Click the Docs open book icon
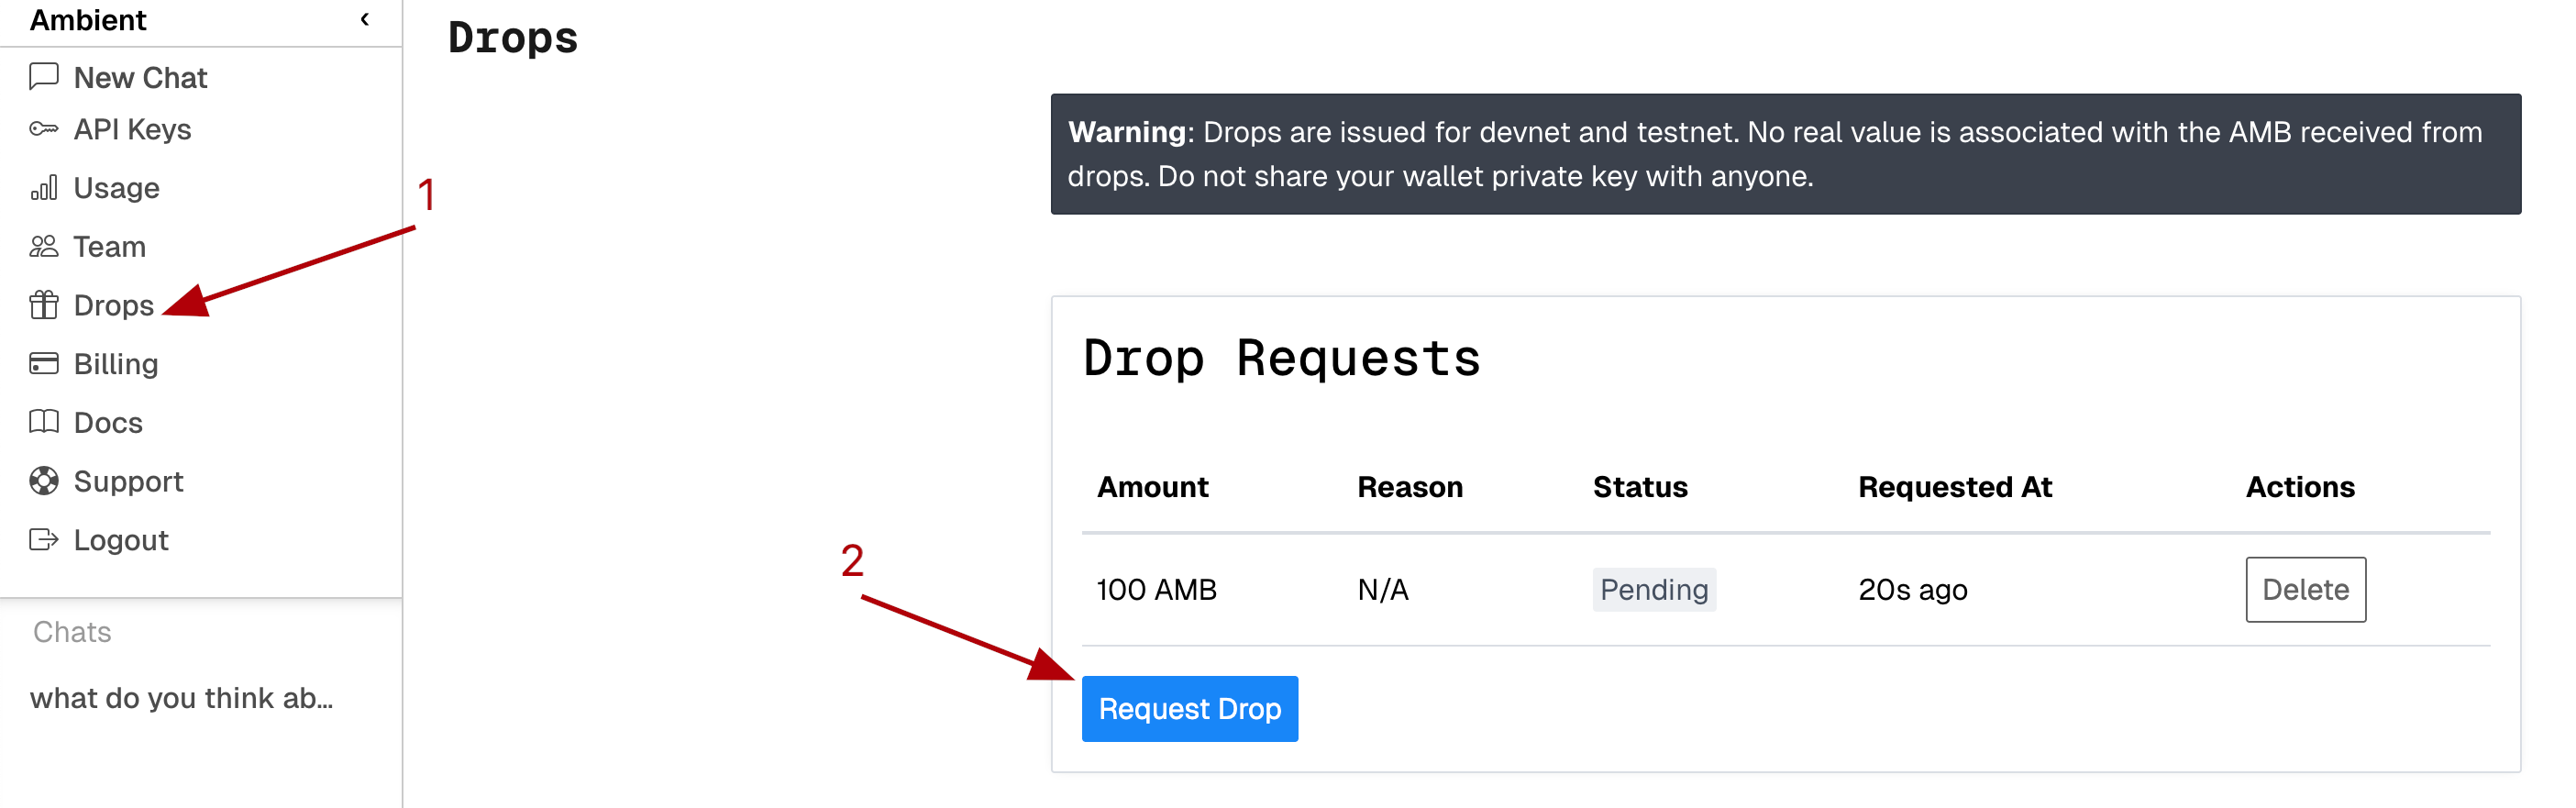 coord(44,422)
